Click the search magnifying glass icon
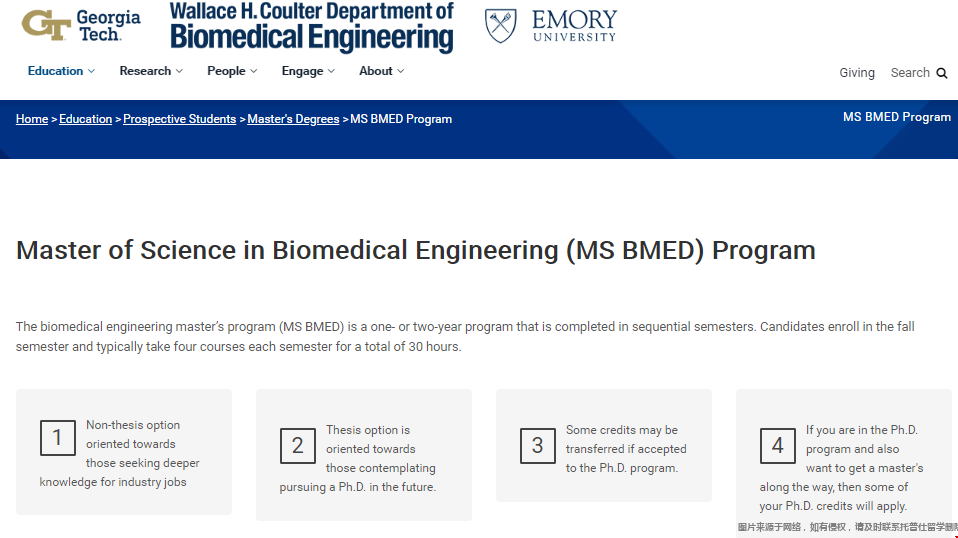 pyautogui.click(x=942, y=73)
